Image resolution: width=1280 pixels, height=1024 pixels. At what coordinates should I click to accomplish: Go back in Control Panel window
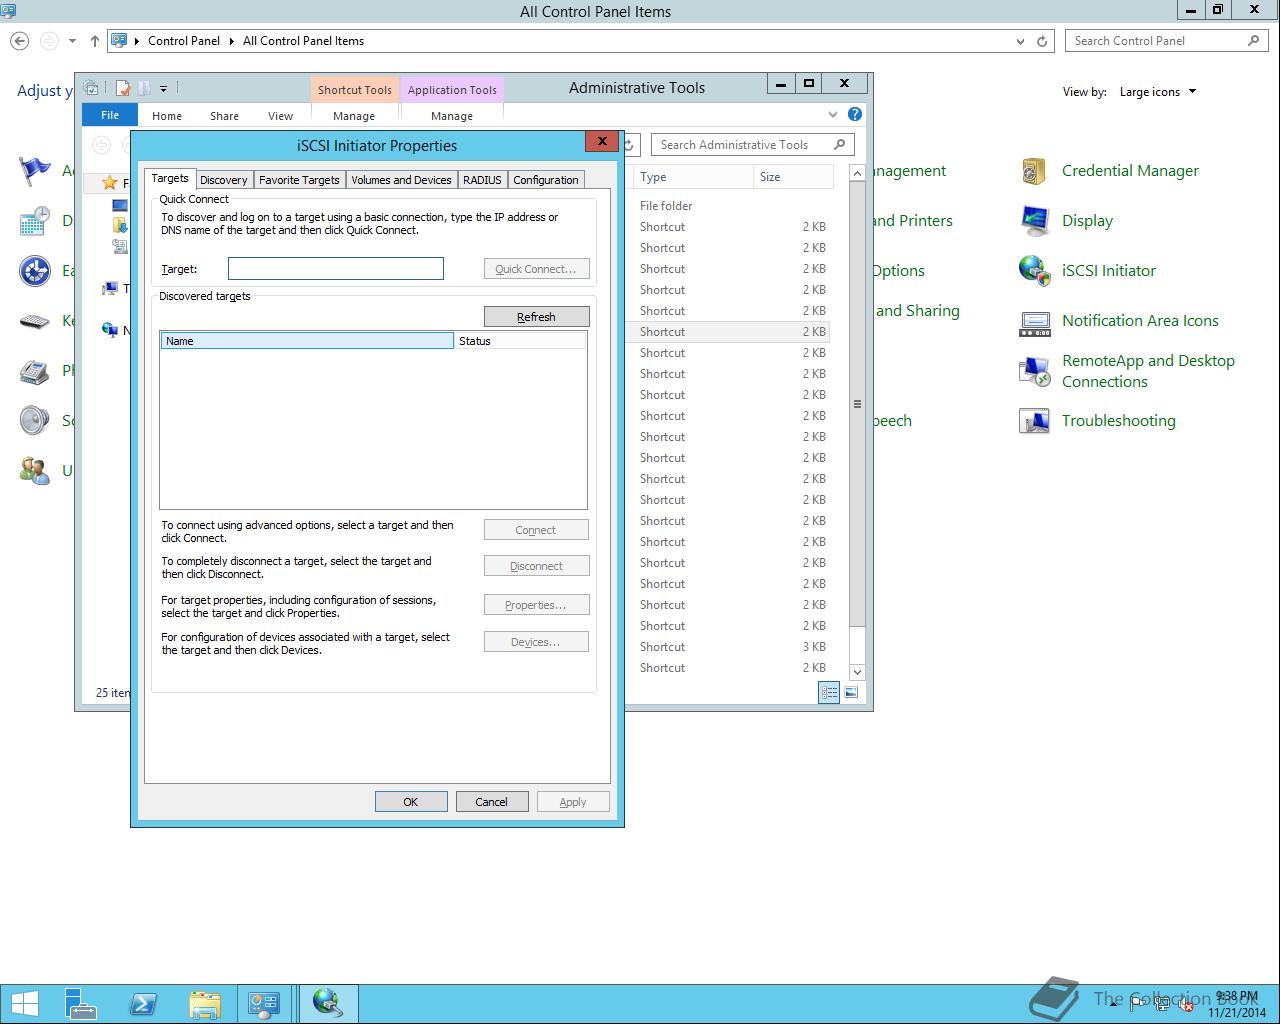click(20, 41)
